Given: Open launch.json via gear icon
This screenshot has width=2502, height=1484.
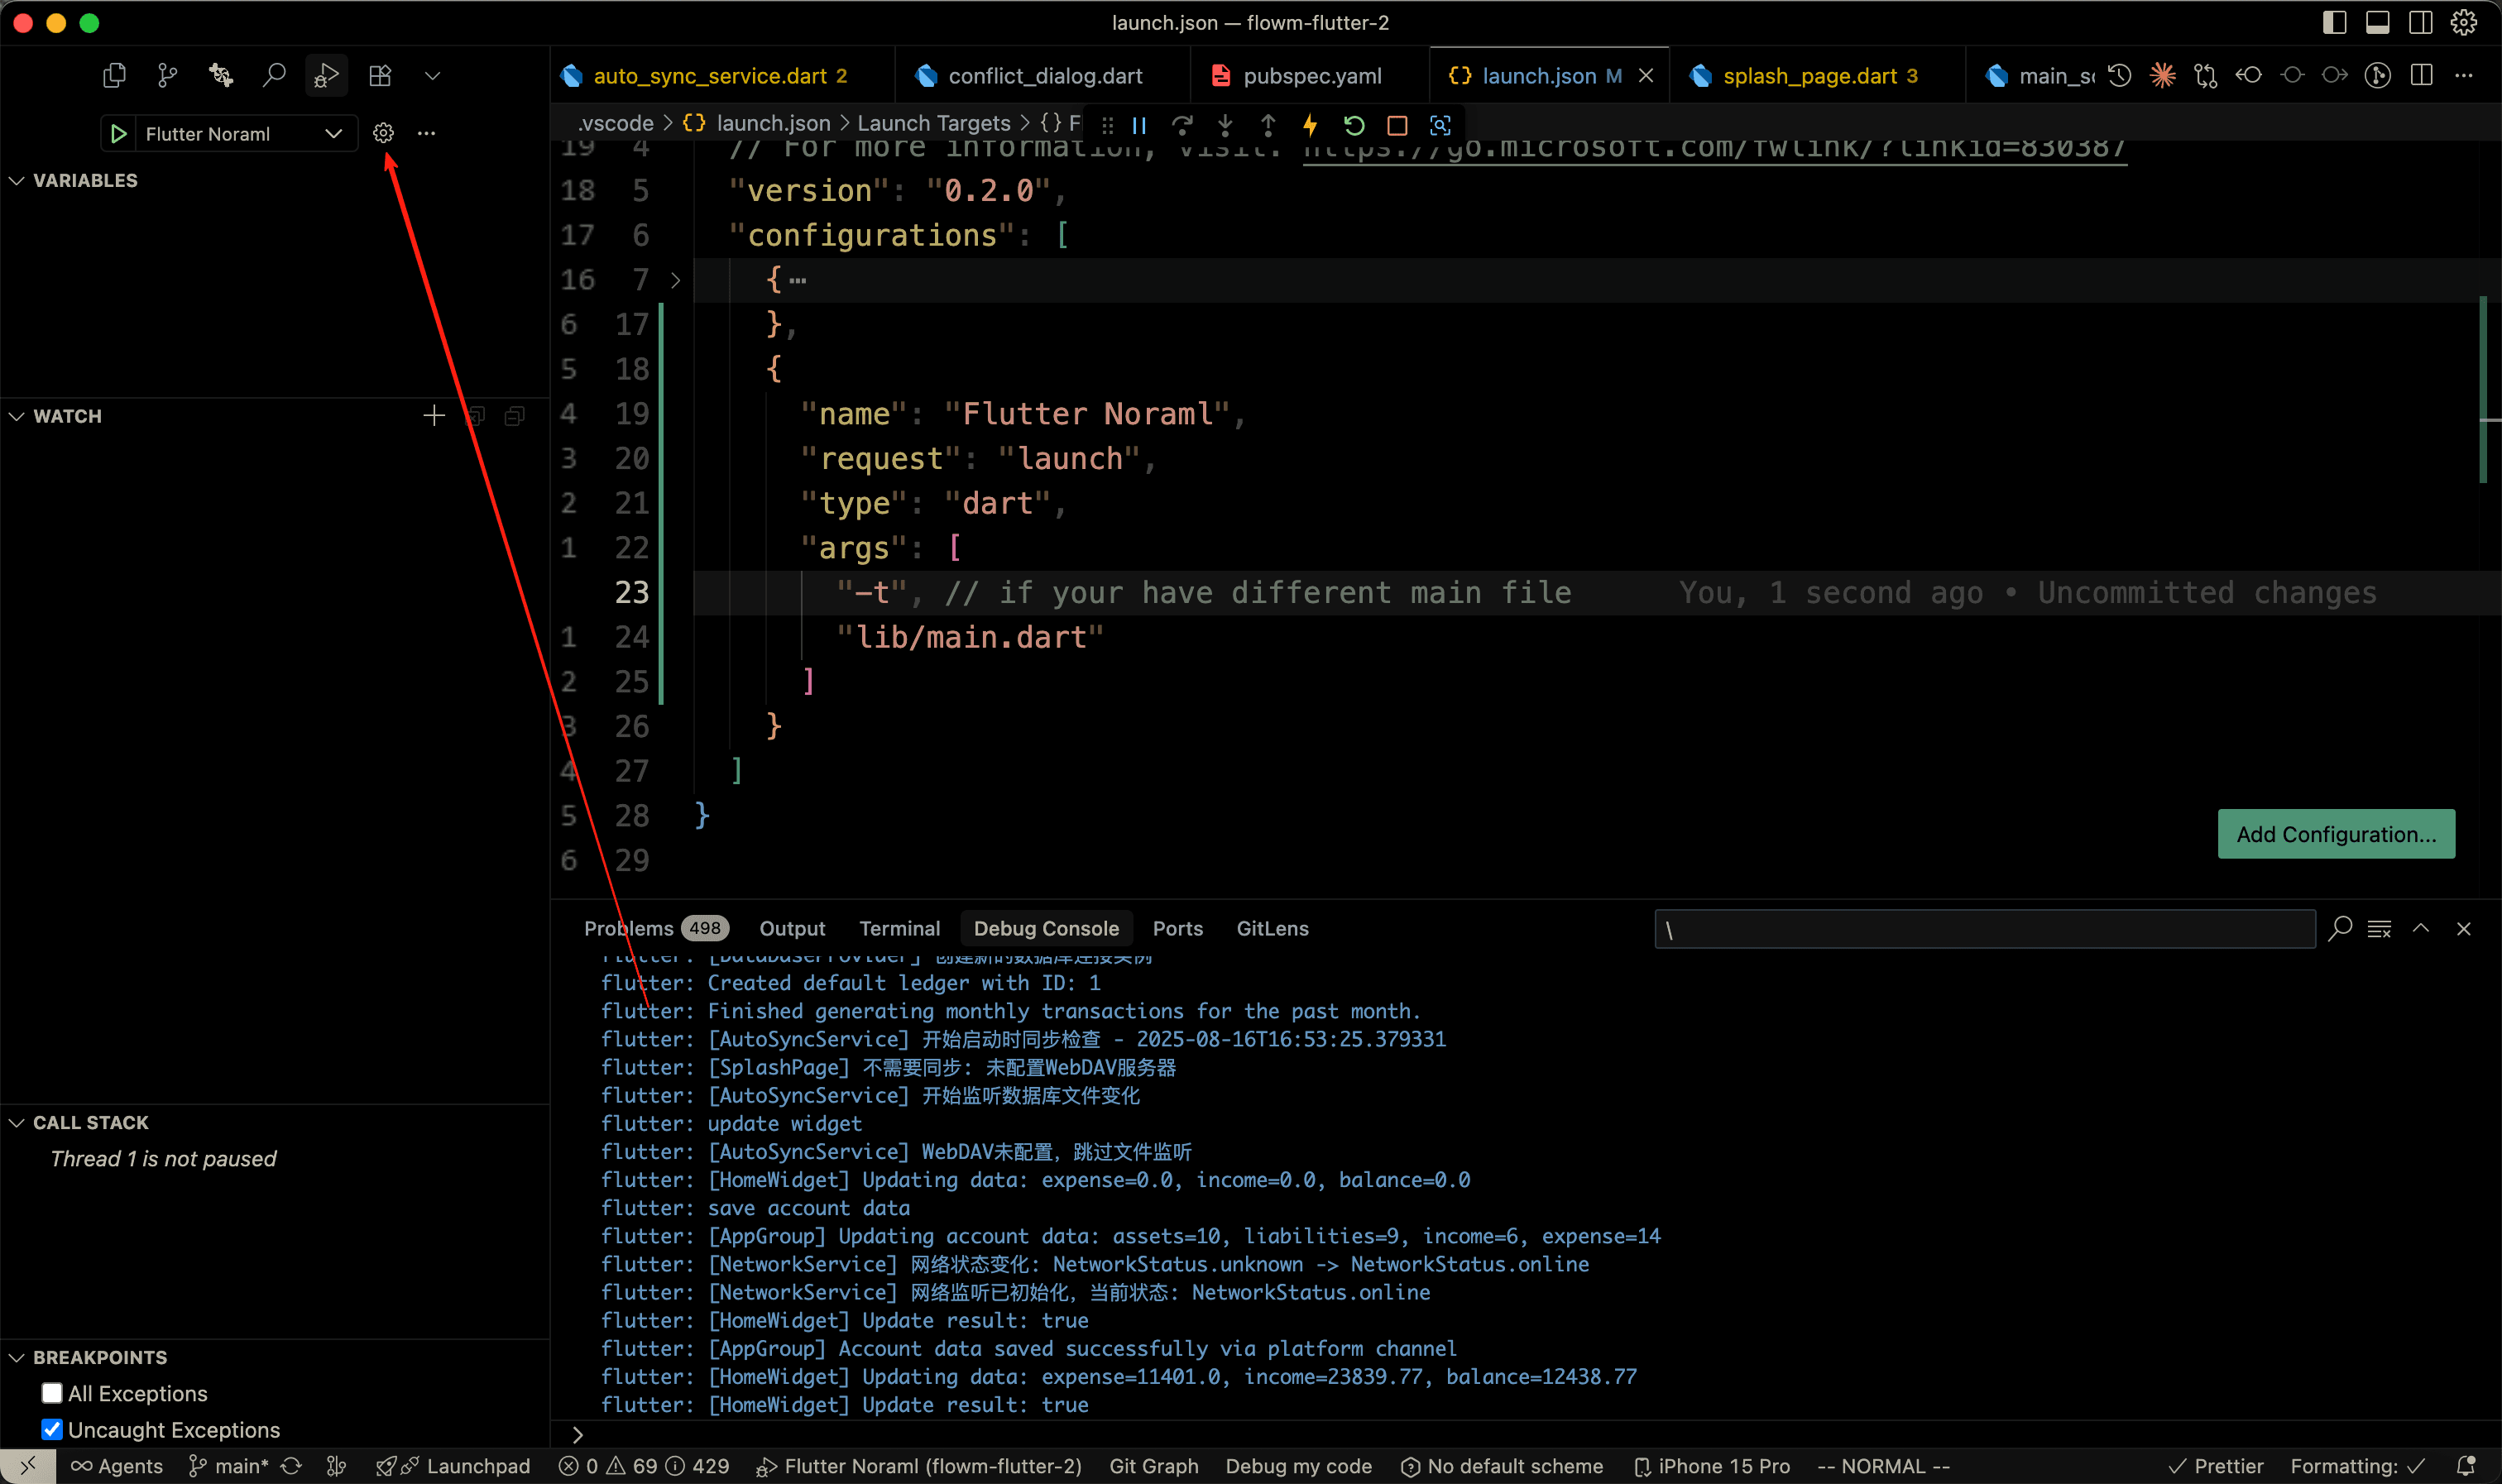Looking at the screenshot, I should [383, 133].
